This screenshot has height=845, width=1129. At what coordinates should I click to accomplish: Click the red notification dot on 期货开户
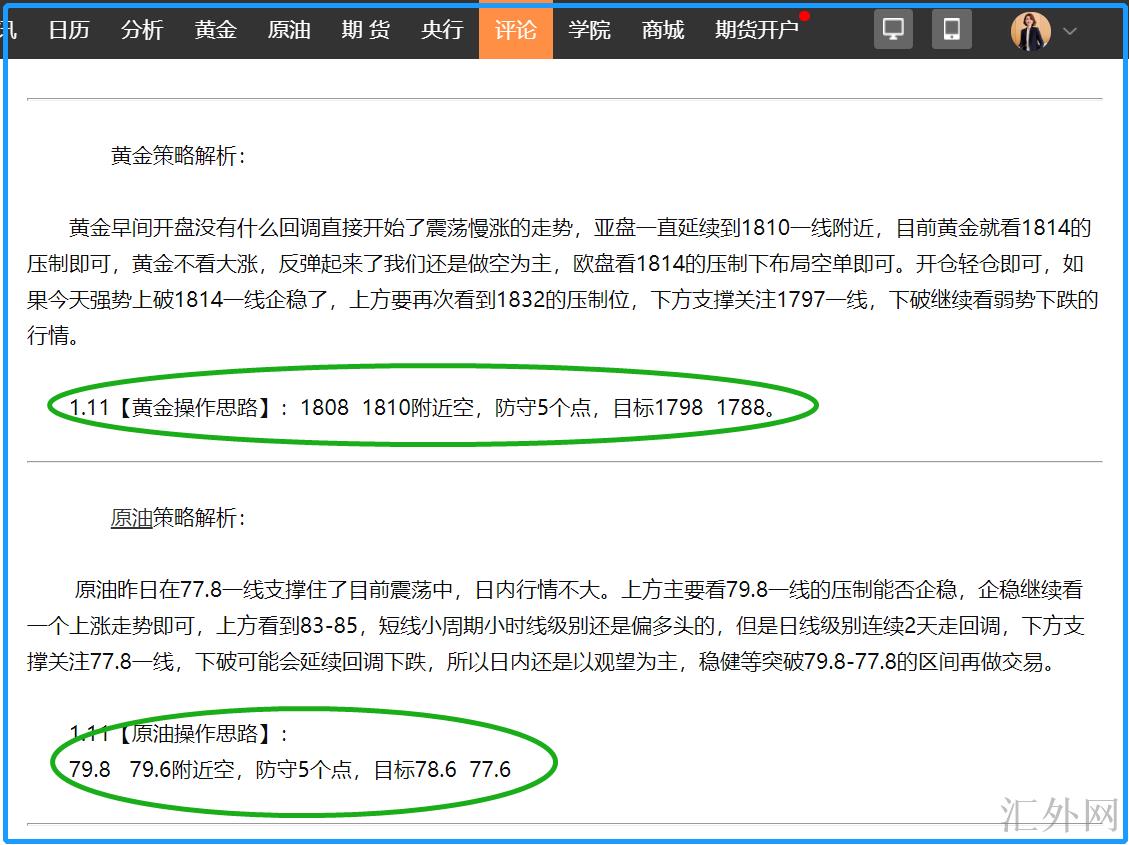tap(804, 16)
